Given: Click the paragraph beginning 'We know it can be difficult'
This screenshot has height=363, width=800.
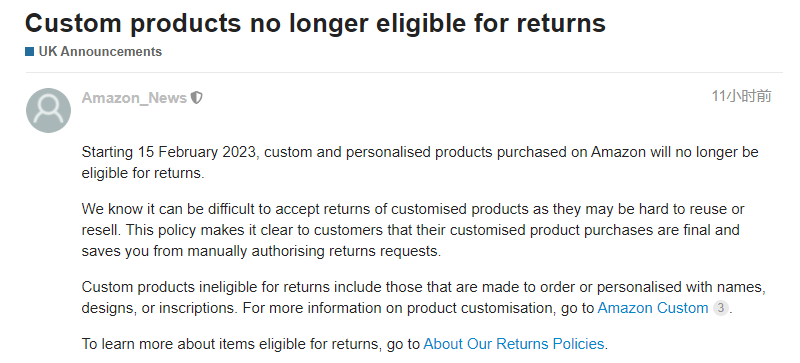Looking at the screenshot, I should (413, 230).
